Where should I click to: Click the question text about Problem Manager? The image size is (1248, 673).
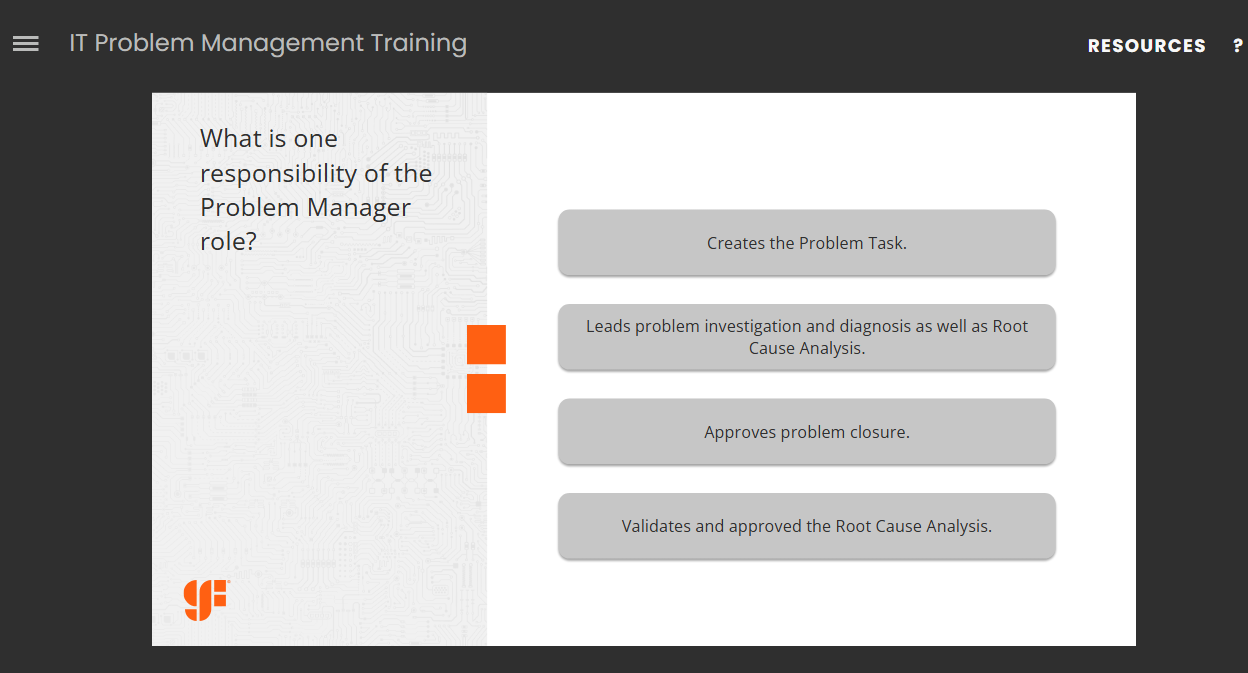coord(315,190)
